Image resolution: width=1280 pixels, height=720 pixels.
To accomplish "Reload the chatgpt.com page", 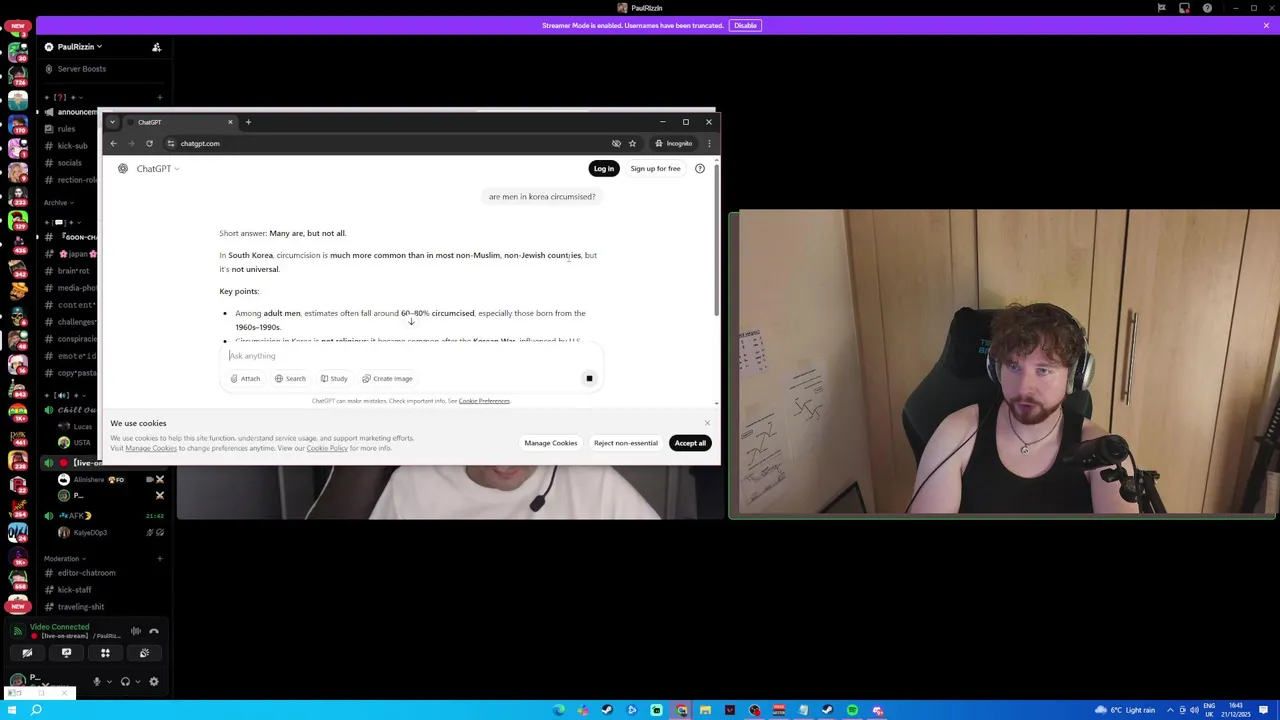I will (x=149, y=143).
